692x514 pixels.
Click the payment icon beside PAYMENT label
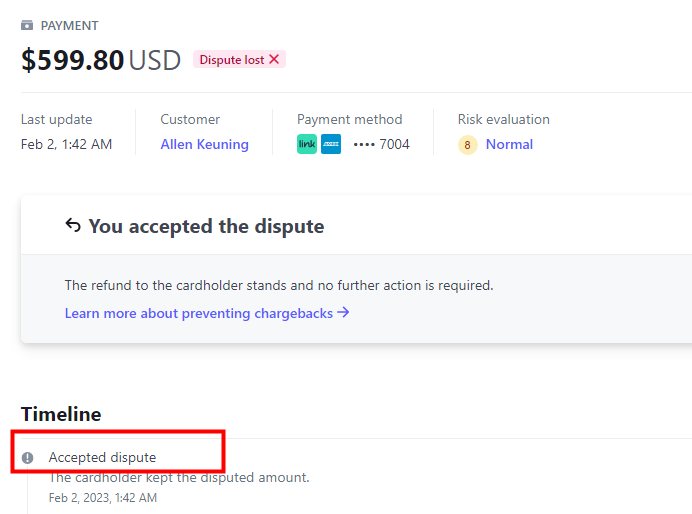(x=27, y=25)
